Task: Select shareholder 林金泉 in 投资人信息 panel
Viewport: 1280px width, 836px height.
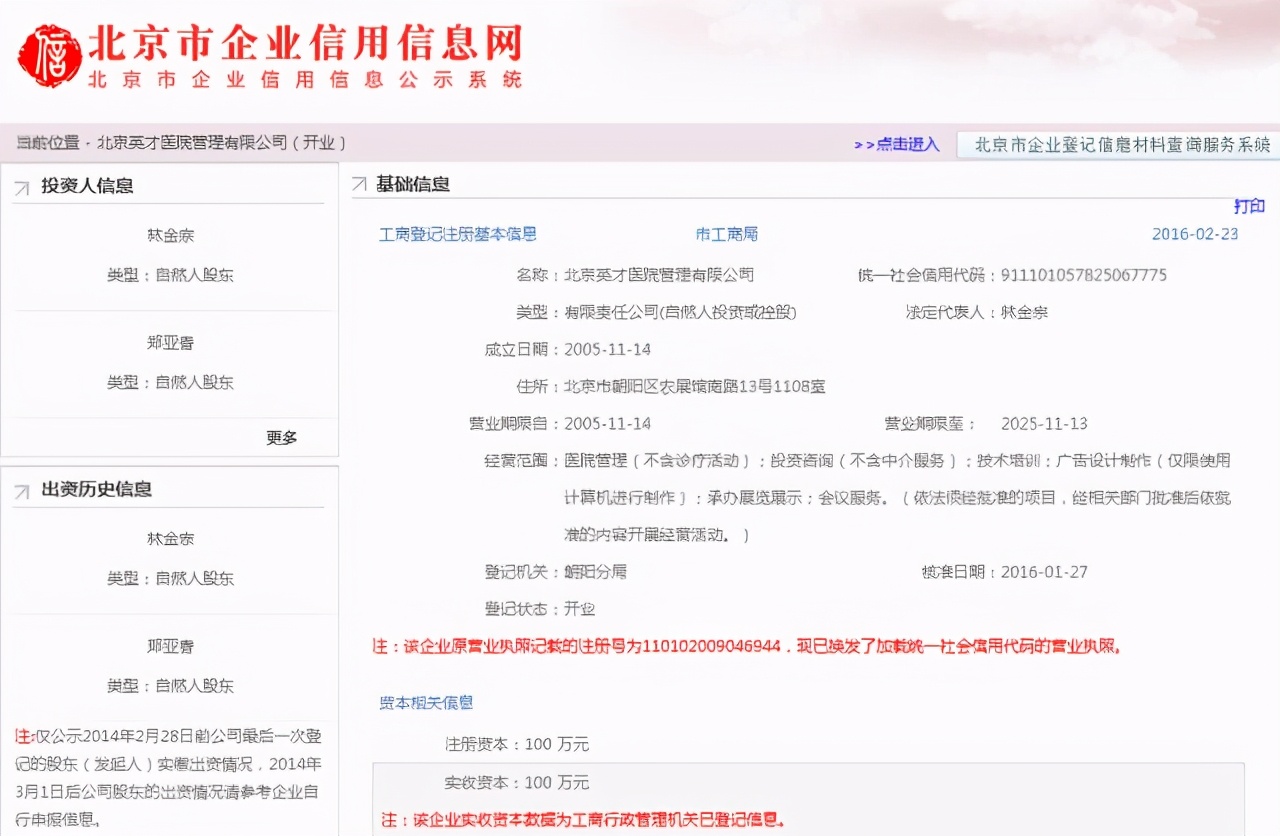Action: (x=169, y=236)
